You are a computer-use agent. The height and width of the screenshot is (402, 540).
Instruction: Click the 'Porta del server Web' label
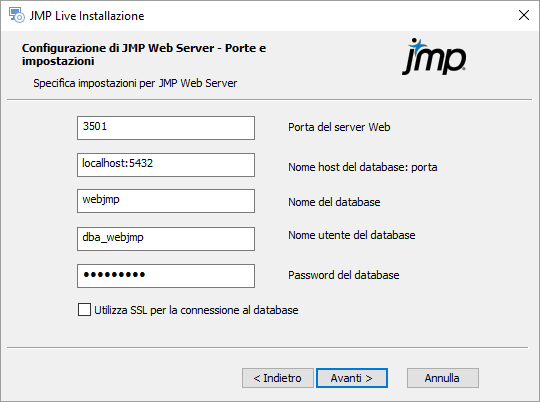[339, 127]
